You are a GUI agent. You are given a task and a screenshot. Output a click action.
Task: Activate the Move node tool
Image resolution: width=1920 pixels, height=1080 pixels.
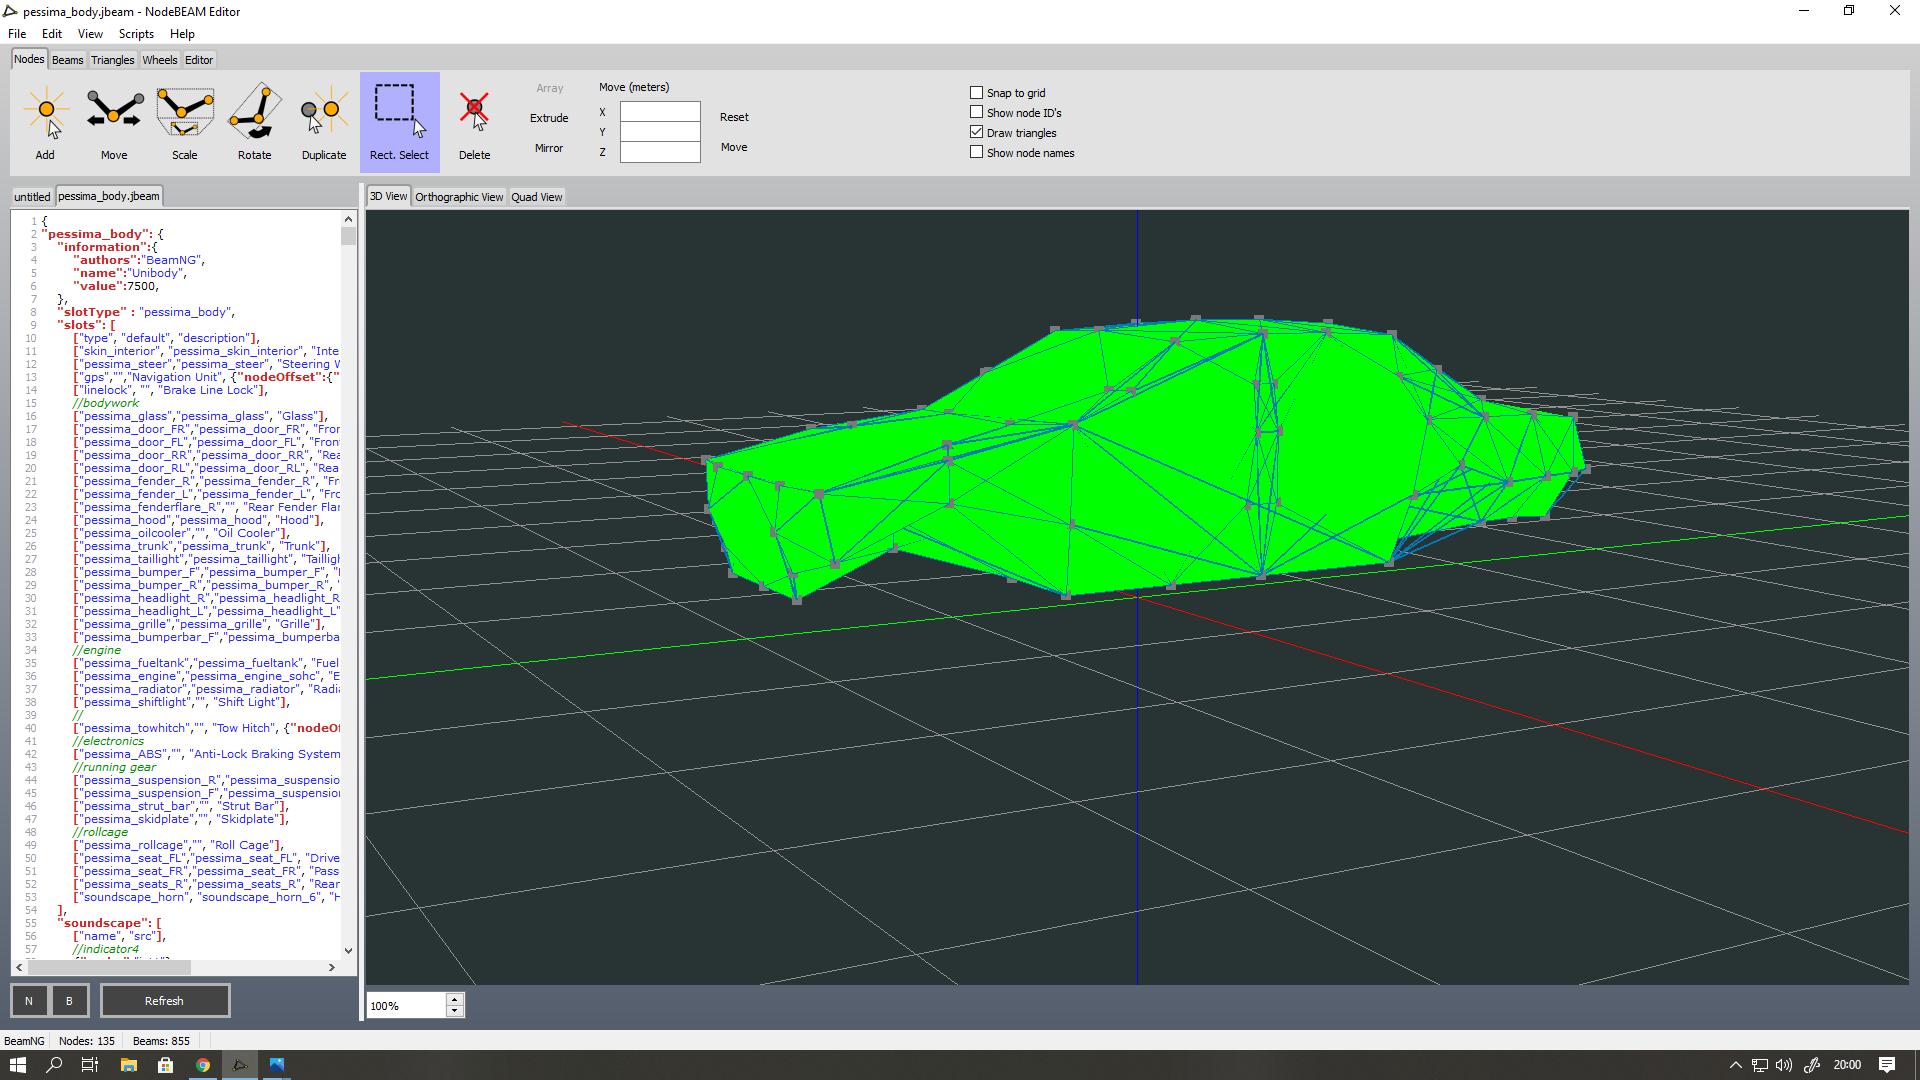[x=114, y=122]
